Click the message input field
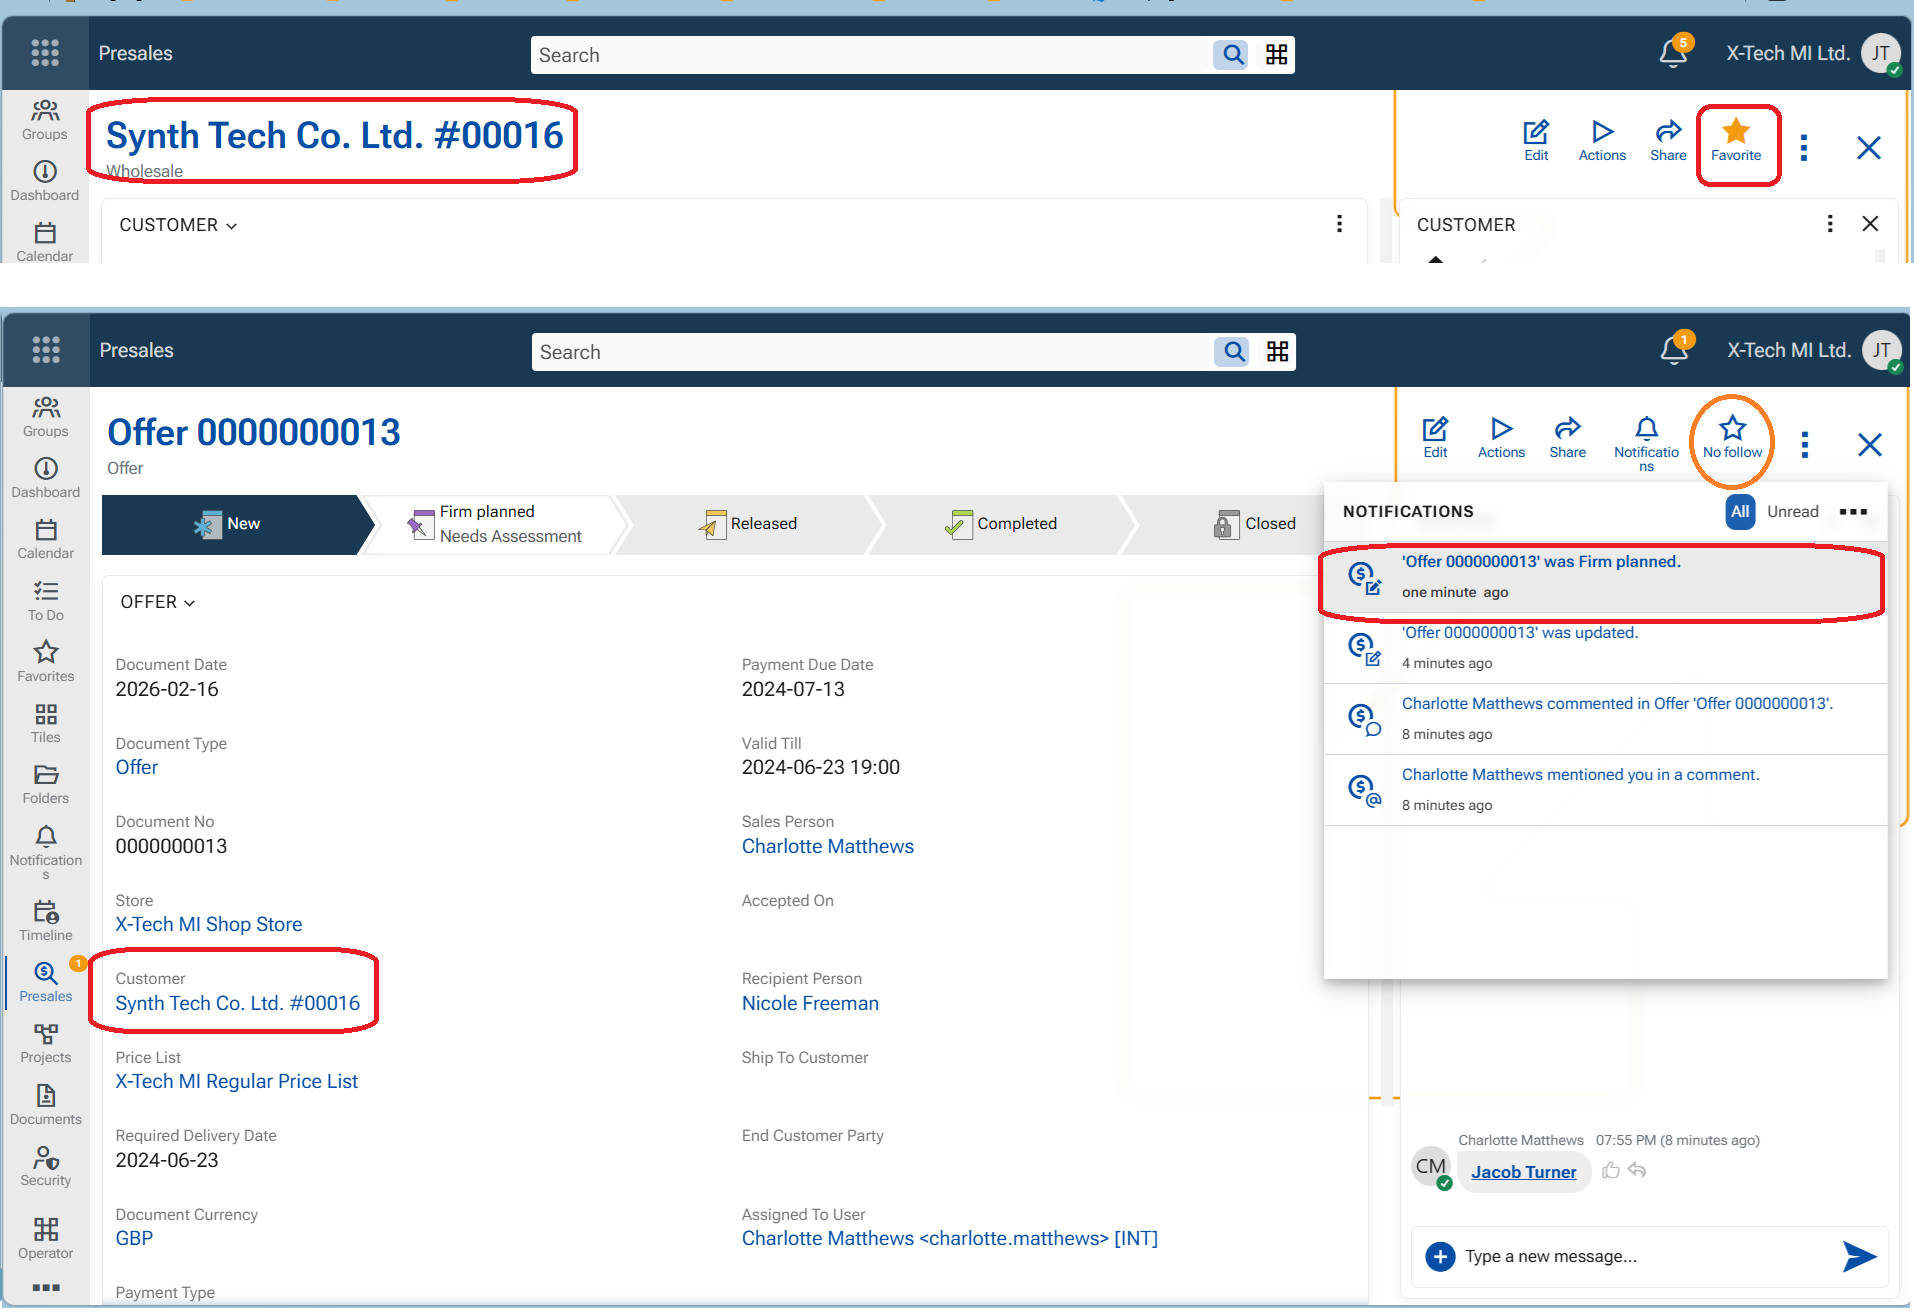The height and width of the screenshot is (1313, 1914). (x=1640, y=1256)
